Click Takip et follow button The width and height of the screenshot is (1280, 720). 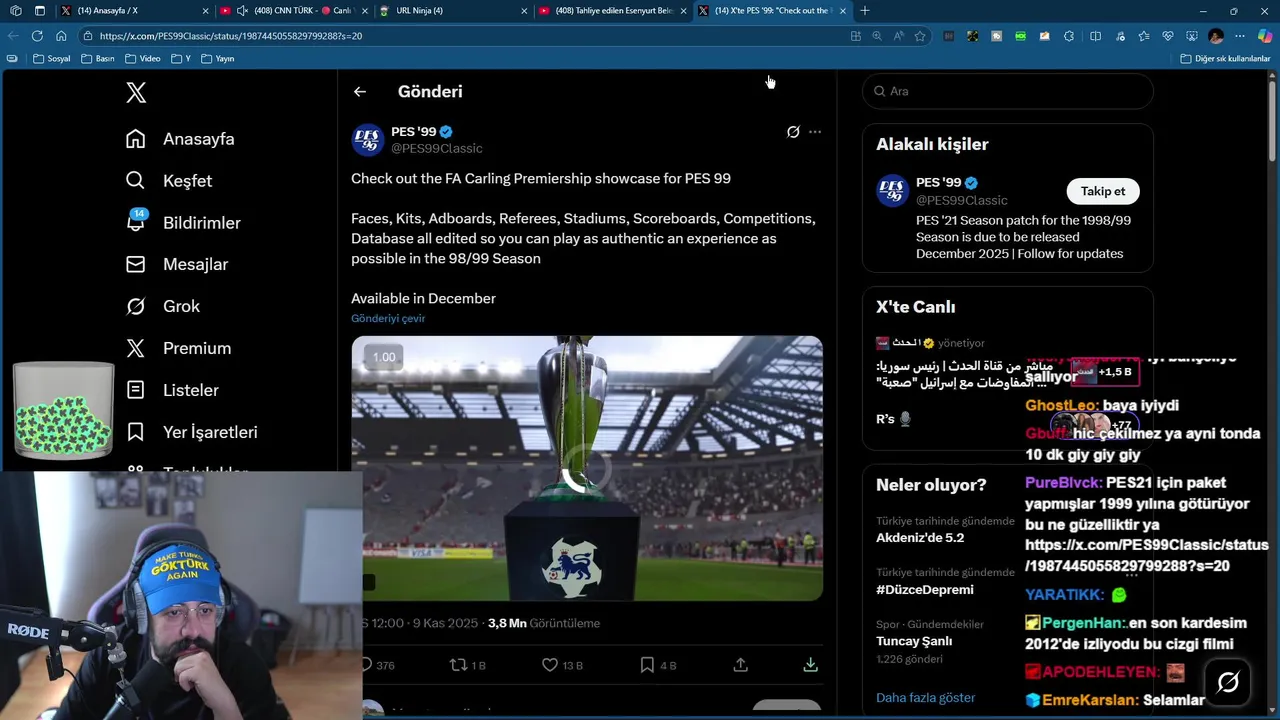[x=1103, y=191]
